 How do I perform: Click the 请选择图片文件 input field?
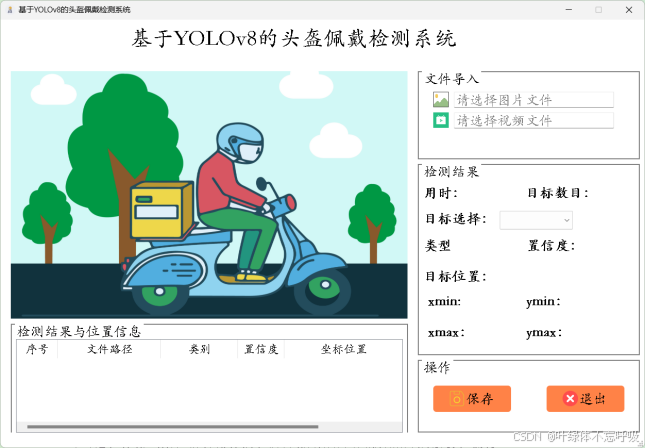(534, 100)
